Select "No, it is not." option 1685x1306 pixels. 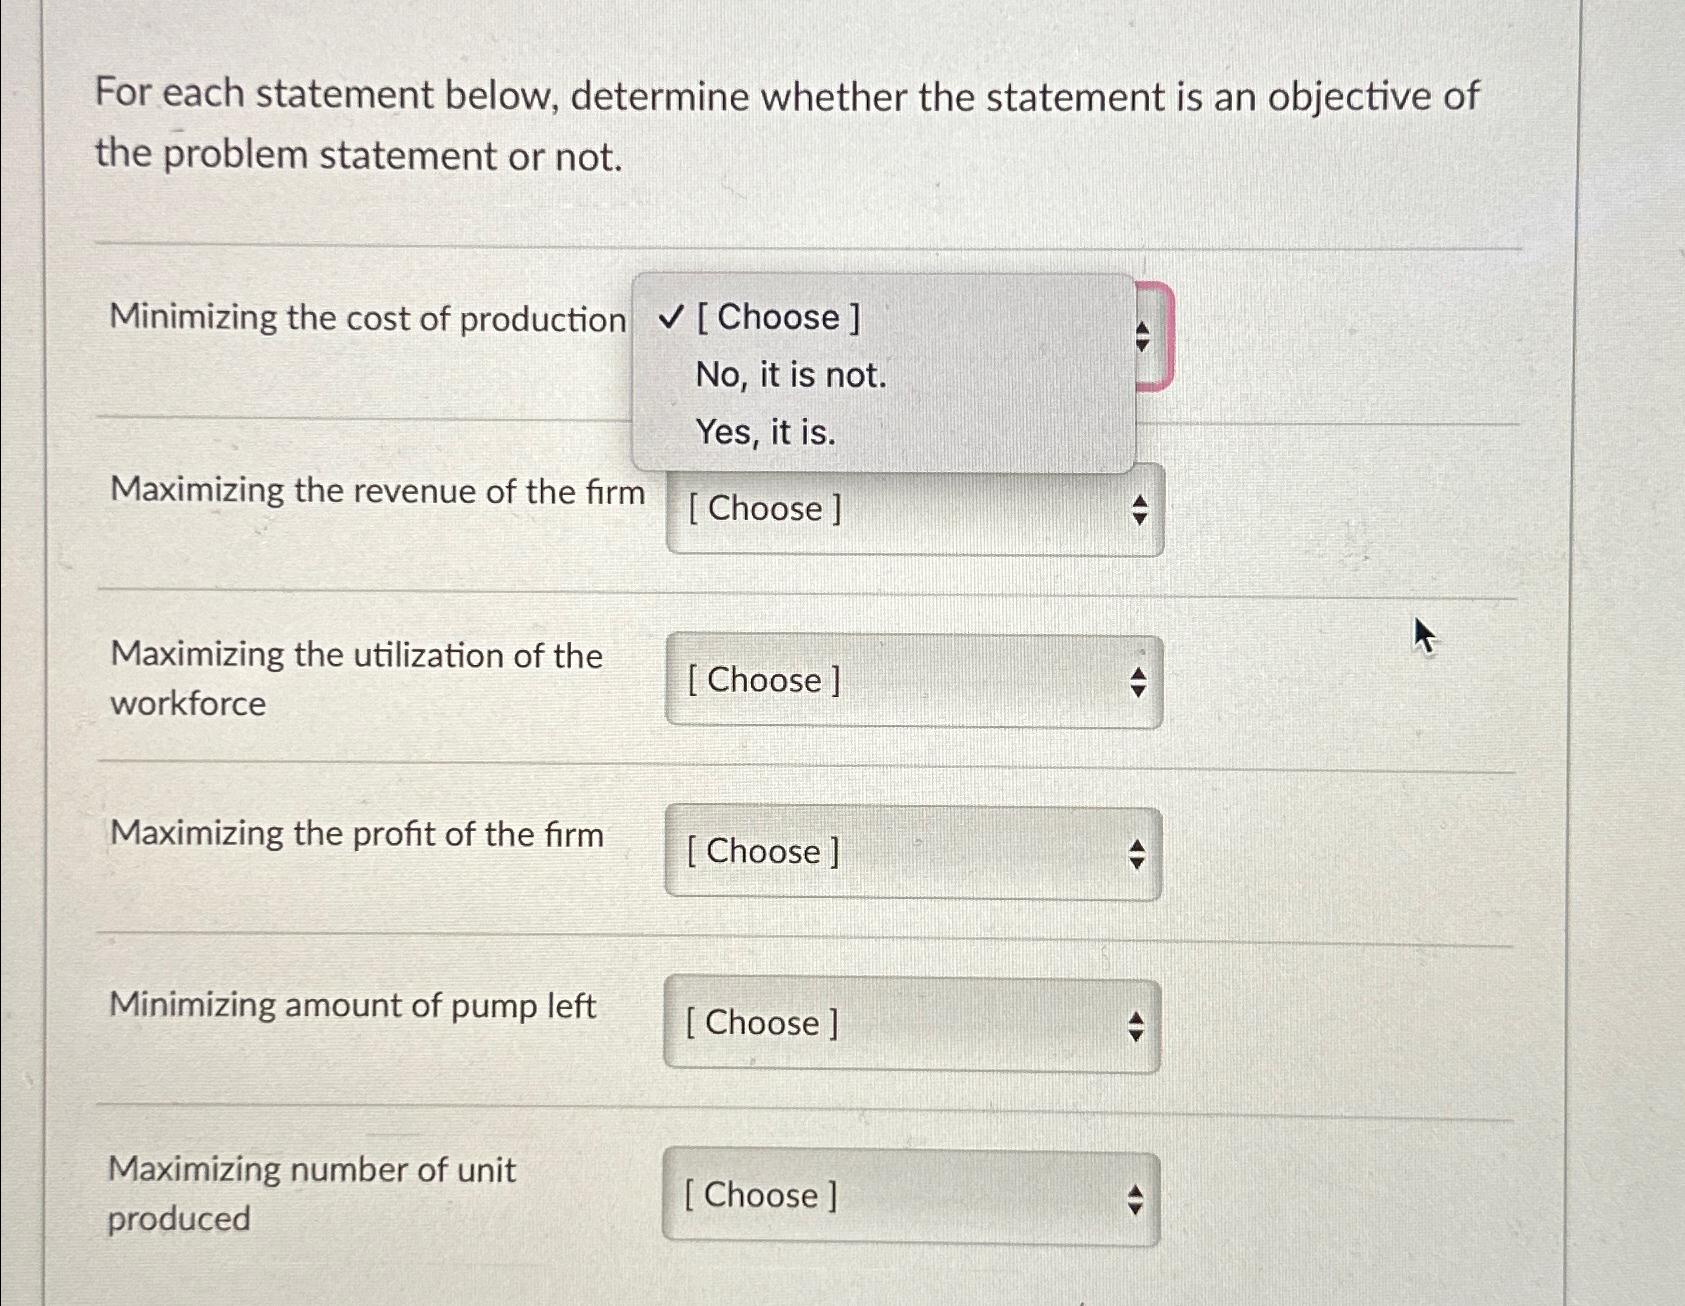[790, 375]
